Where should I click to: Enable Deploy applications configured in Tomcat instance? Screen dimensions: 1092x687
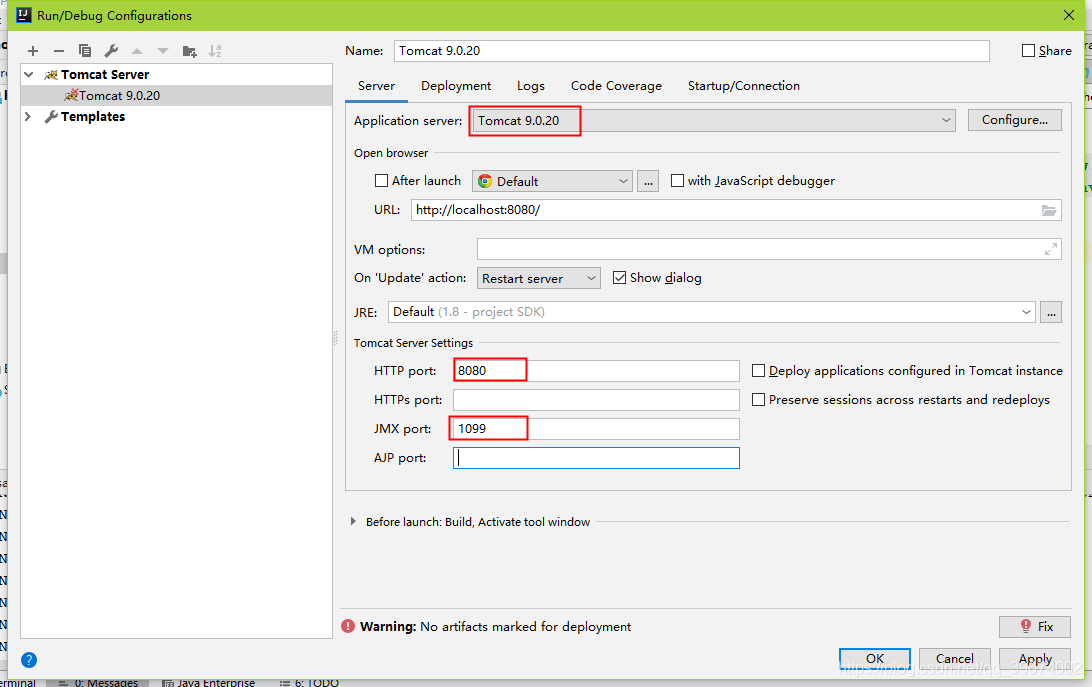758,371
